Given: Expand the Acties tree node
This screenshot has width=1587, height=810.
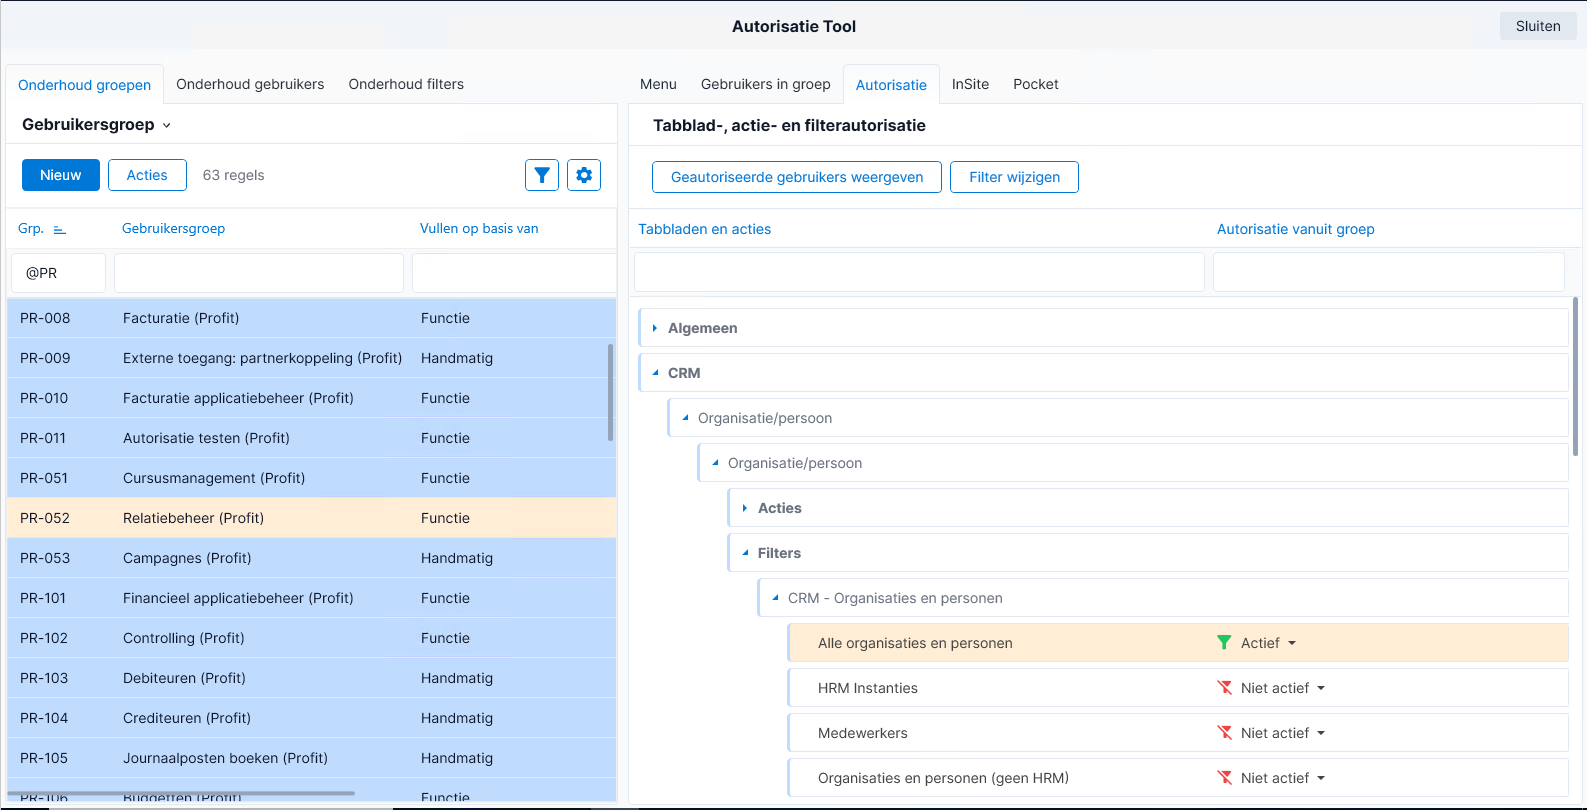Looking at the screenshot, I should [745, 508].
